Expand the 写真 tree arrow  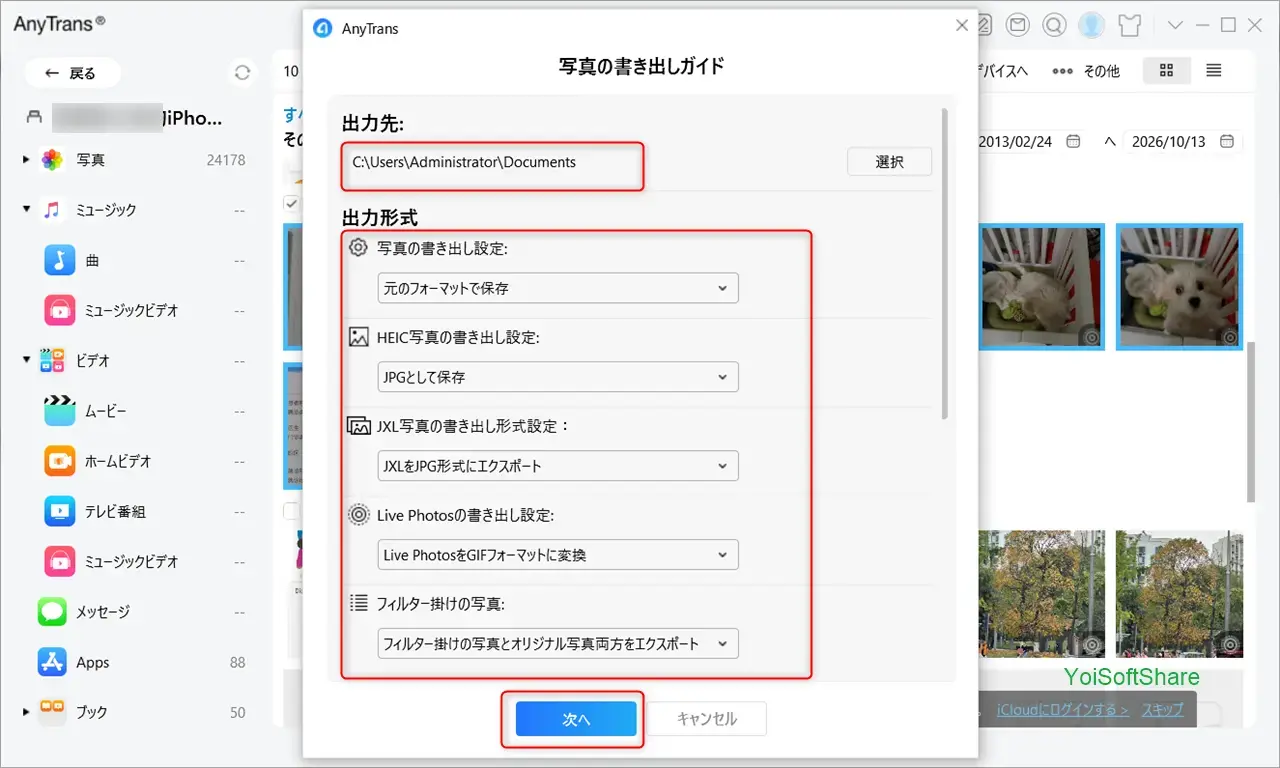coord(26,160)
